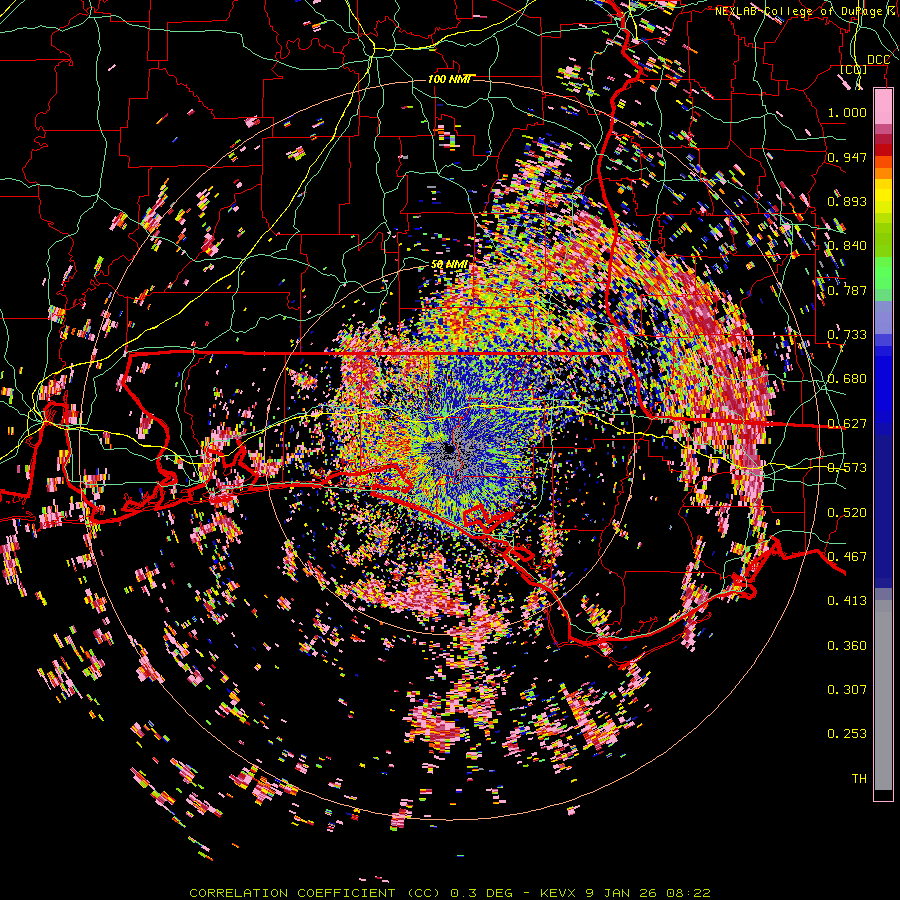This screenshot has height=900, width=900.
Task: Select the 0.520 legend value
Action: click(847, 512)
